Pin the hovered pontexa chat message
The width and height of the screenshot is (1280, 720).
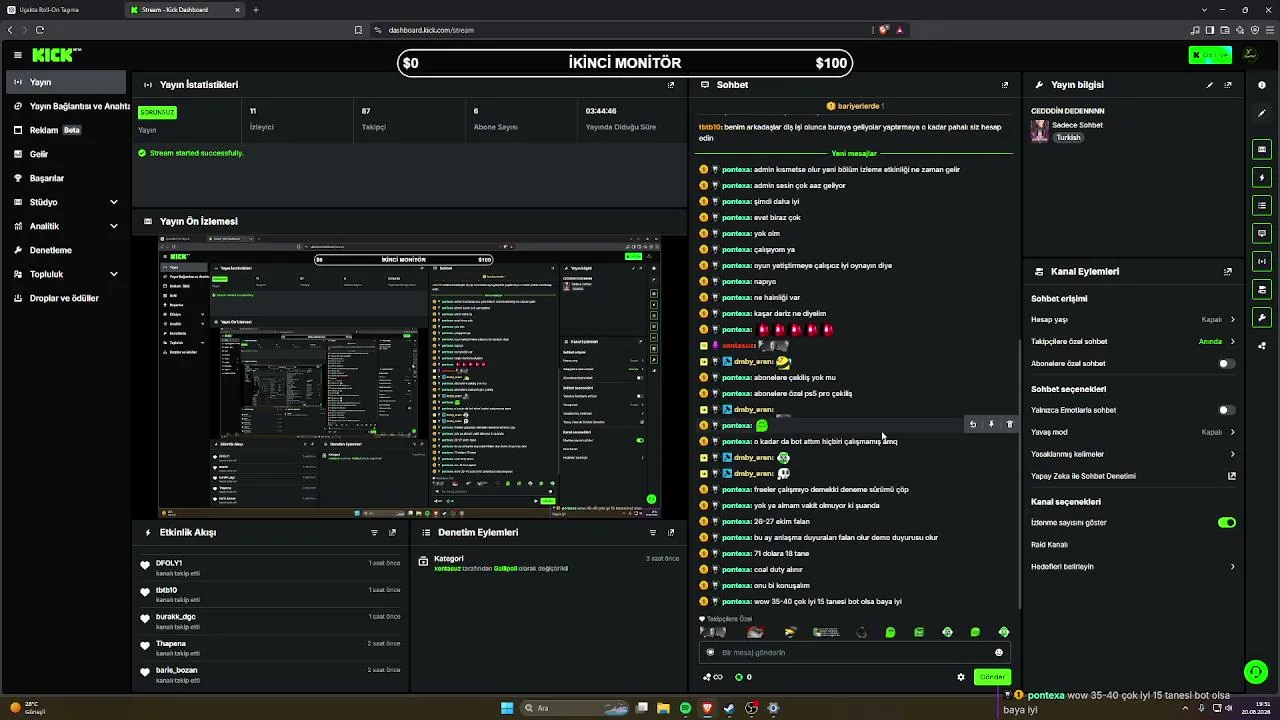pyautogui.click(x=991, y=425)
